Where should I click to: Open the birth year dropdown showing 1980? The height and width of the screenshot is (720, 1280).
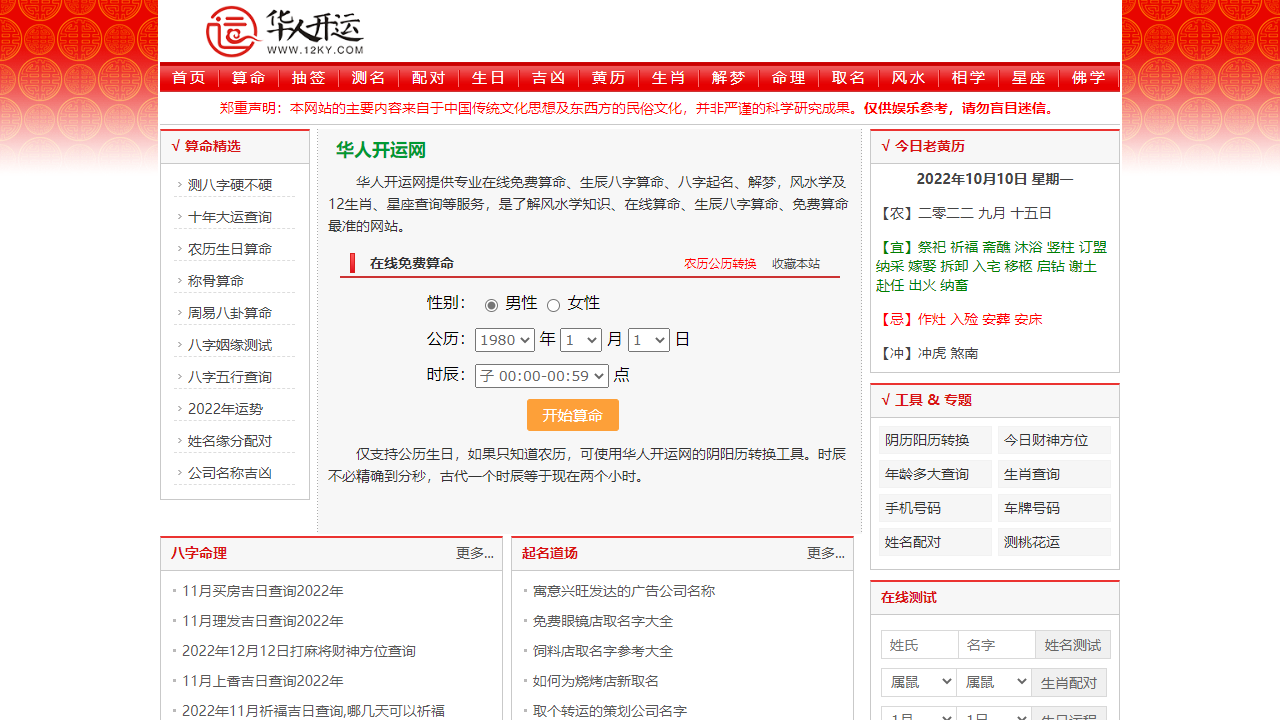tap(505, 340)
